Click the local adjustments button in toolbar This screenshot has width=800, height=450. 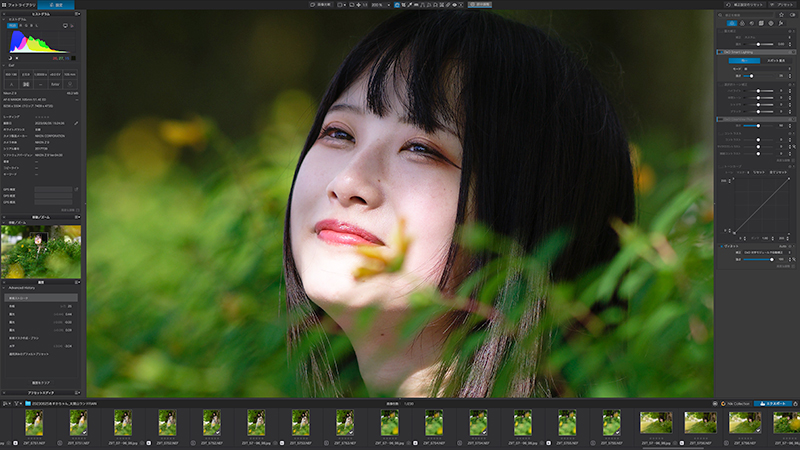(480, 5)
